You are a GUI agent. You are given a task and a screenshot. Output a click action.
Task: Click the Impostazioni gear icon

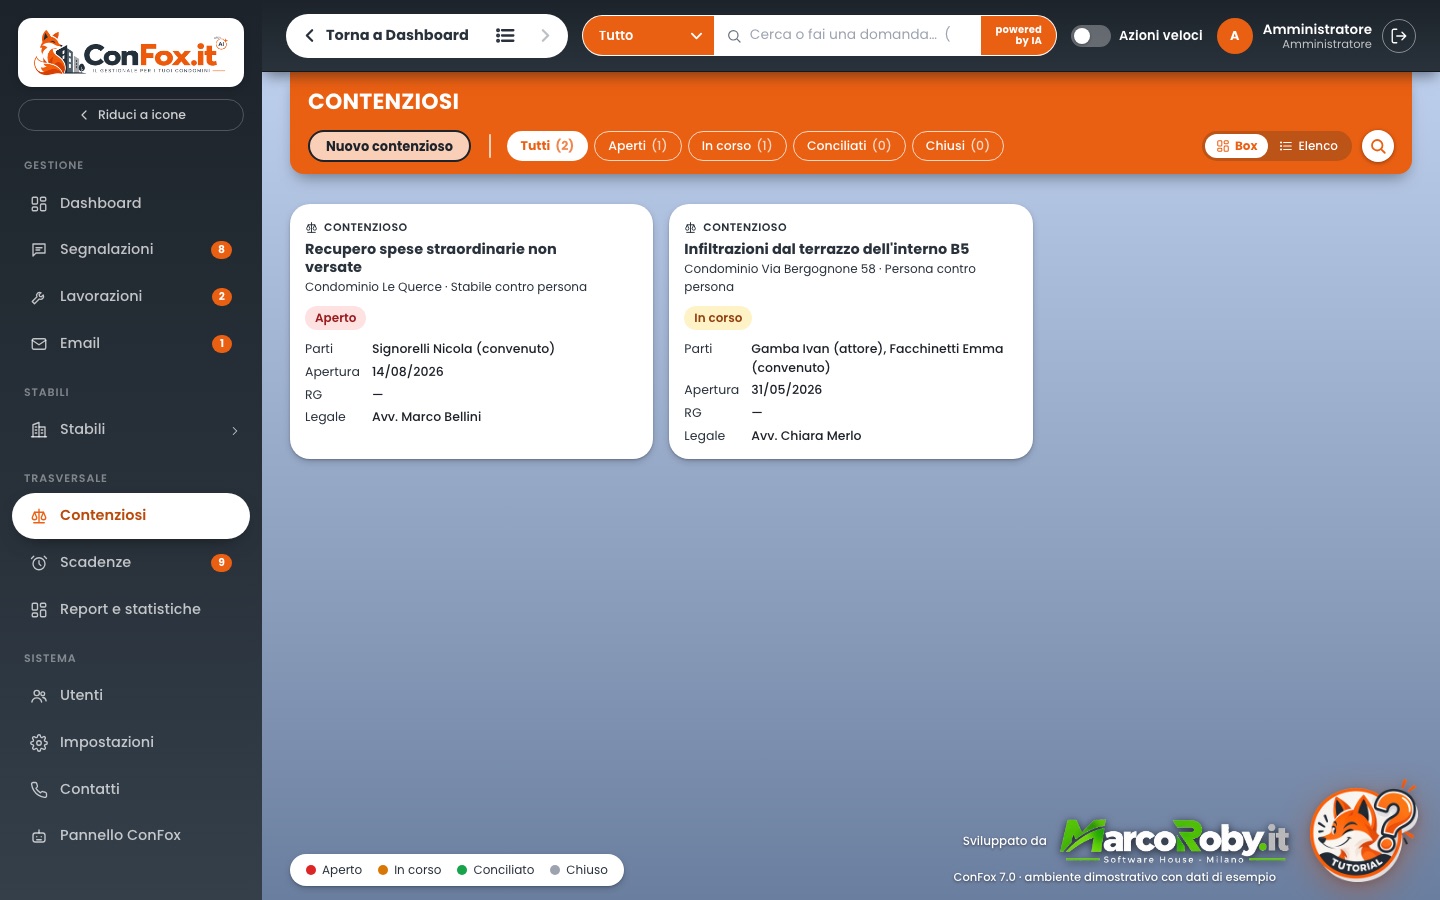(x=39, y=743)
